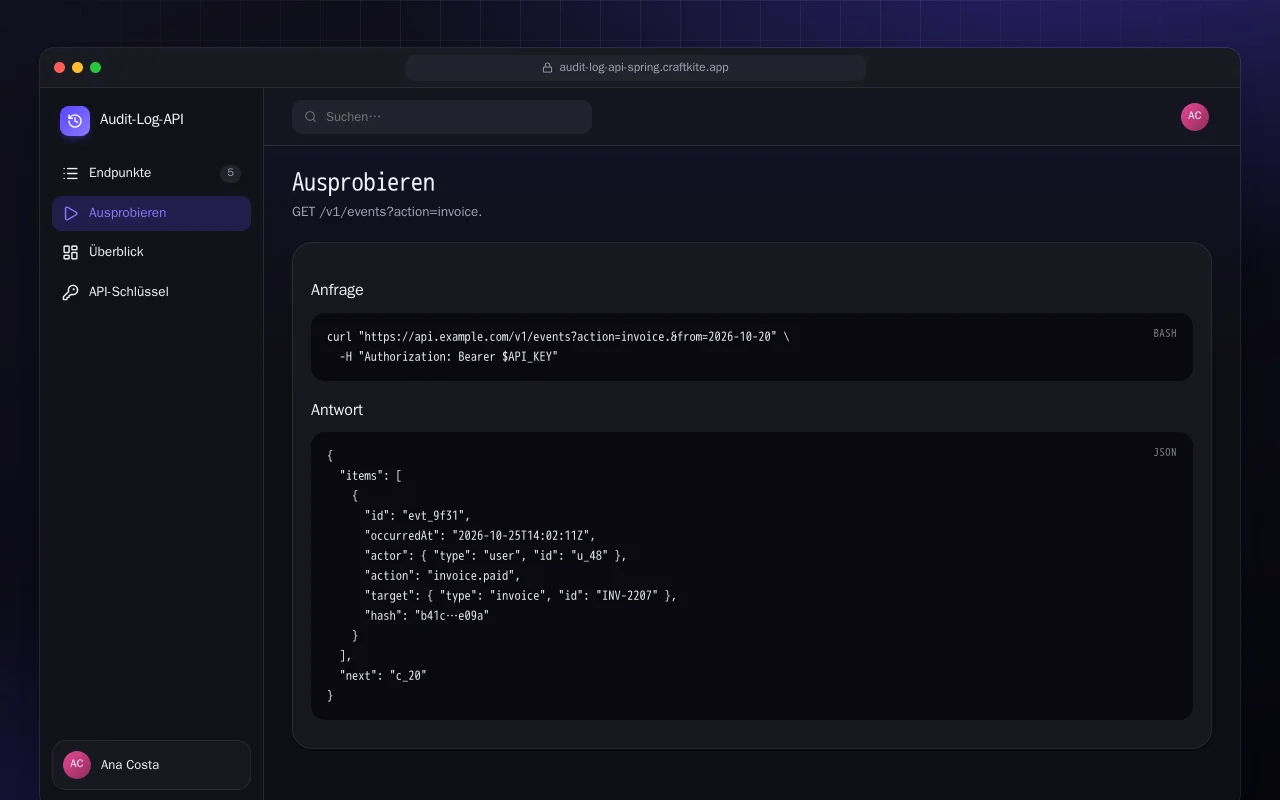Click the Ausprobieren page heading
Screen dimensions: 1280x800
pos(363,183)
